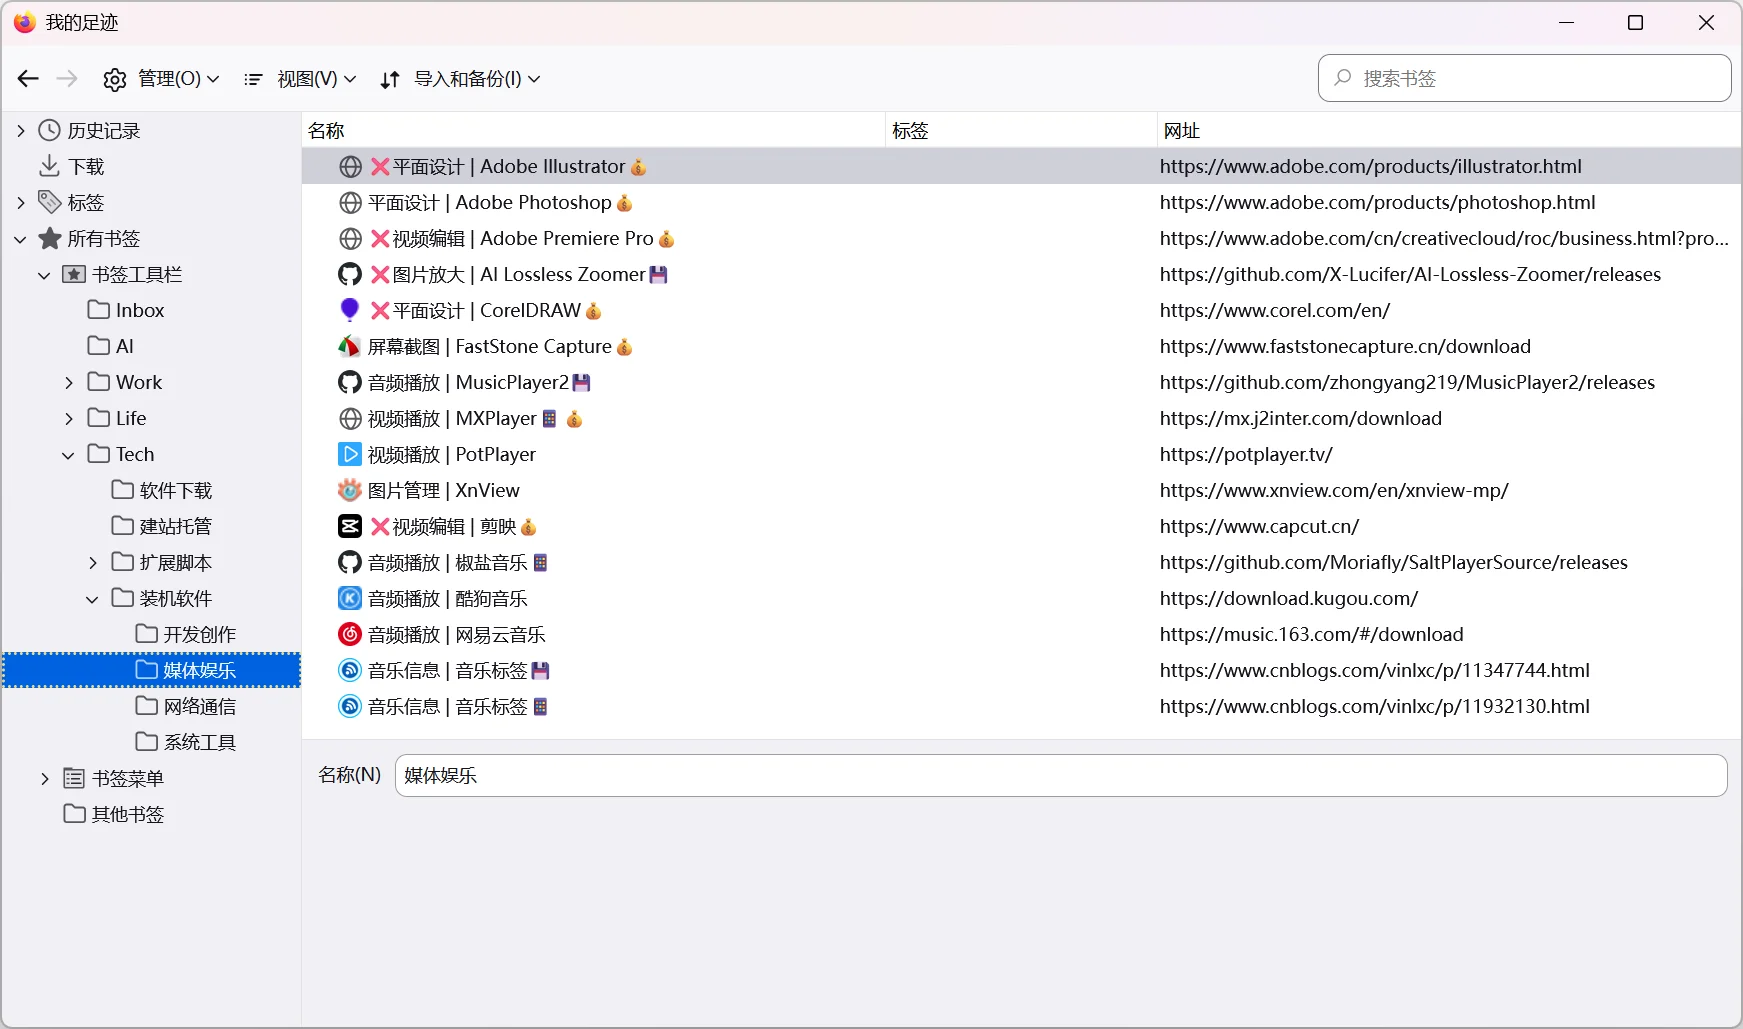Sort by the 名称 column header
Screen dimensions: 1743x1029
click(x=594, y=131)
